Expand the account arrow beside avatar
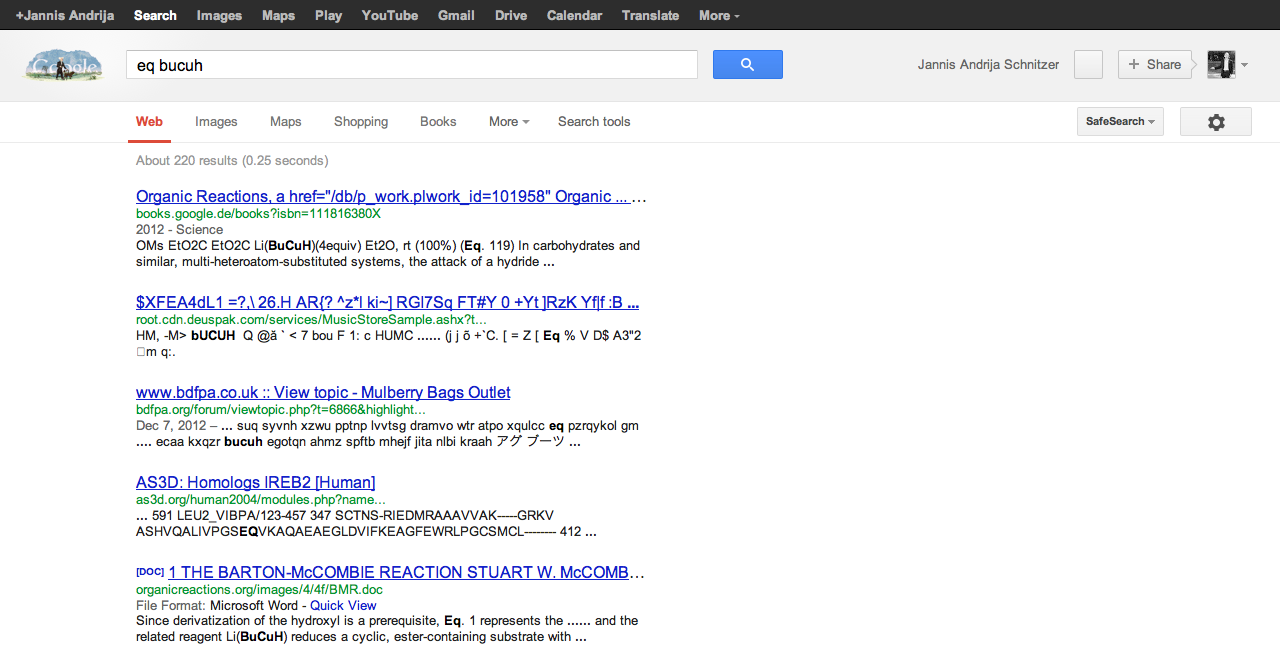 pos(1244,65)
